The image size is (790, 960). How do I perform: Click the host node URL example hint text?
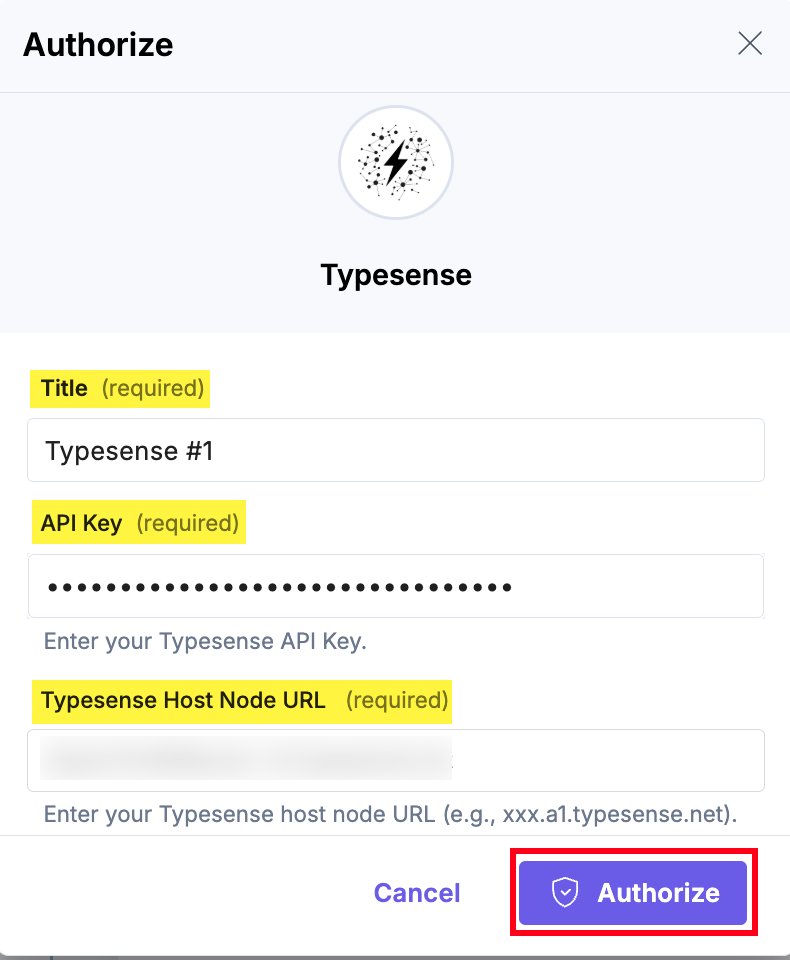[x=390, y=814]
